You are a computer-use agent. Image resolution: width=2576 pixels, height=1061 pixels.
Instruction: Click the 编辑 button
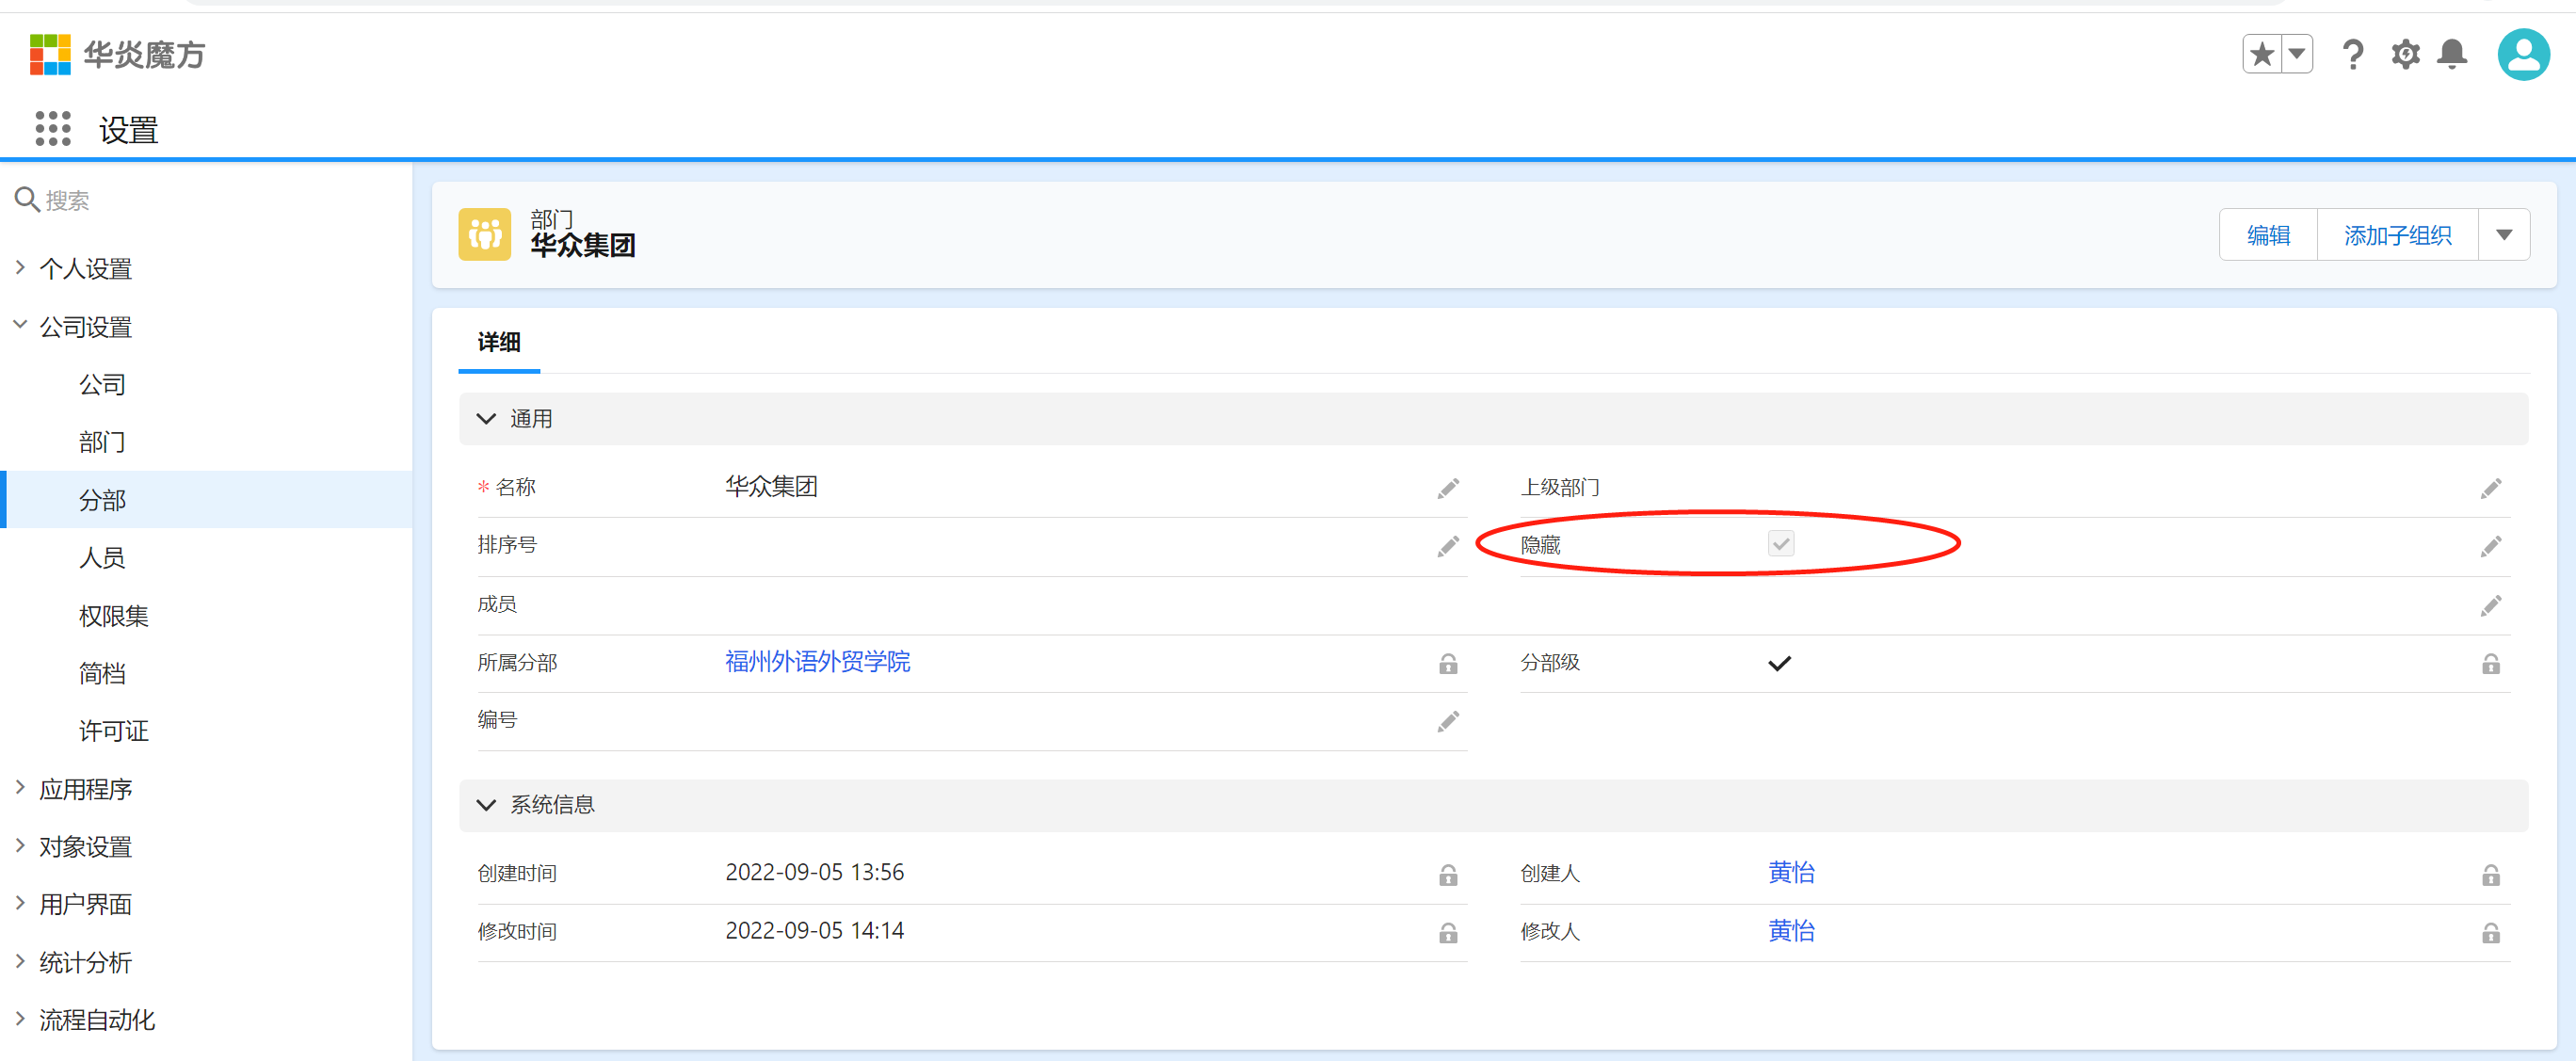[x=2267, y=235]
